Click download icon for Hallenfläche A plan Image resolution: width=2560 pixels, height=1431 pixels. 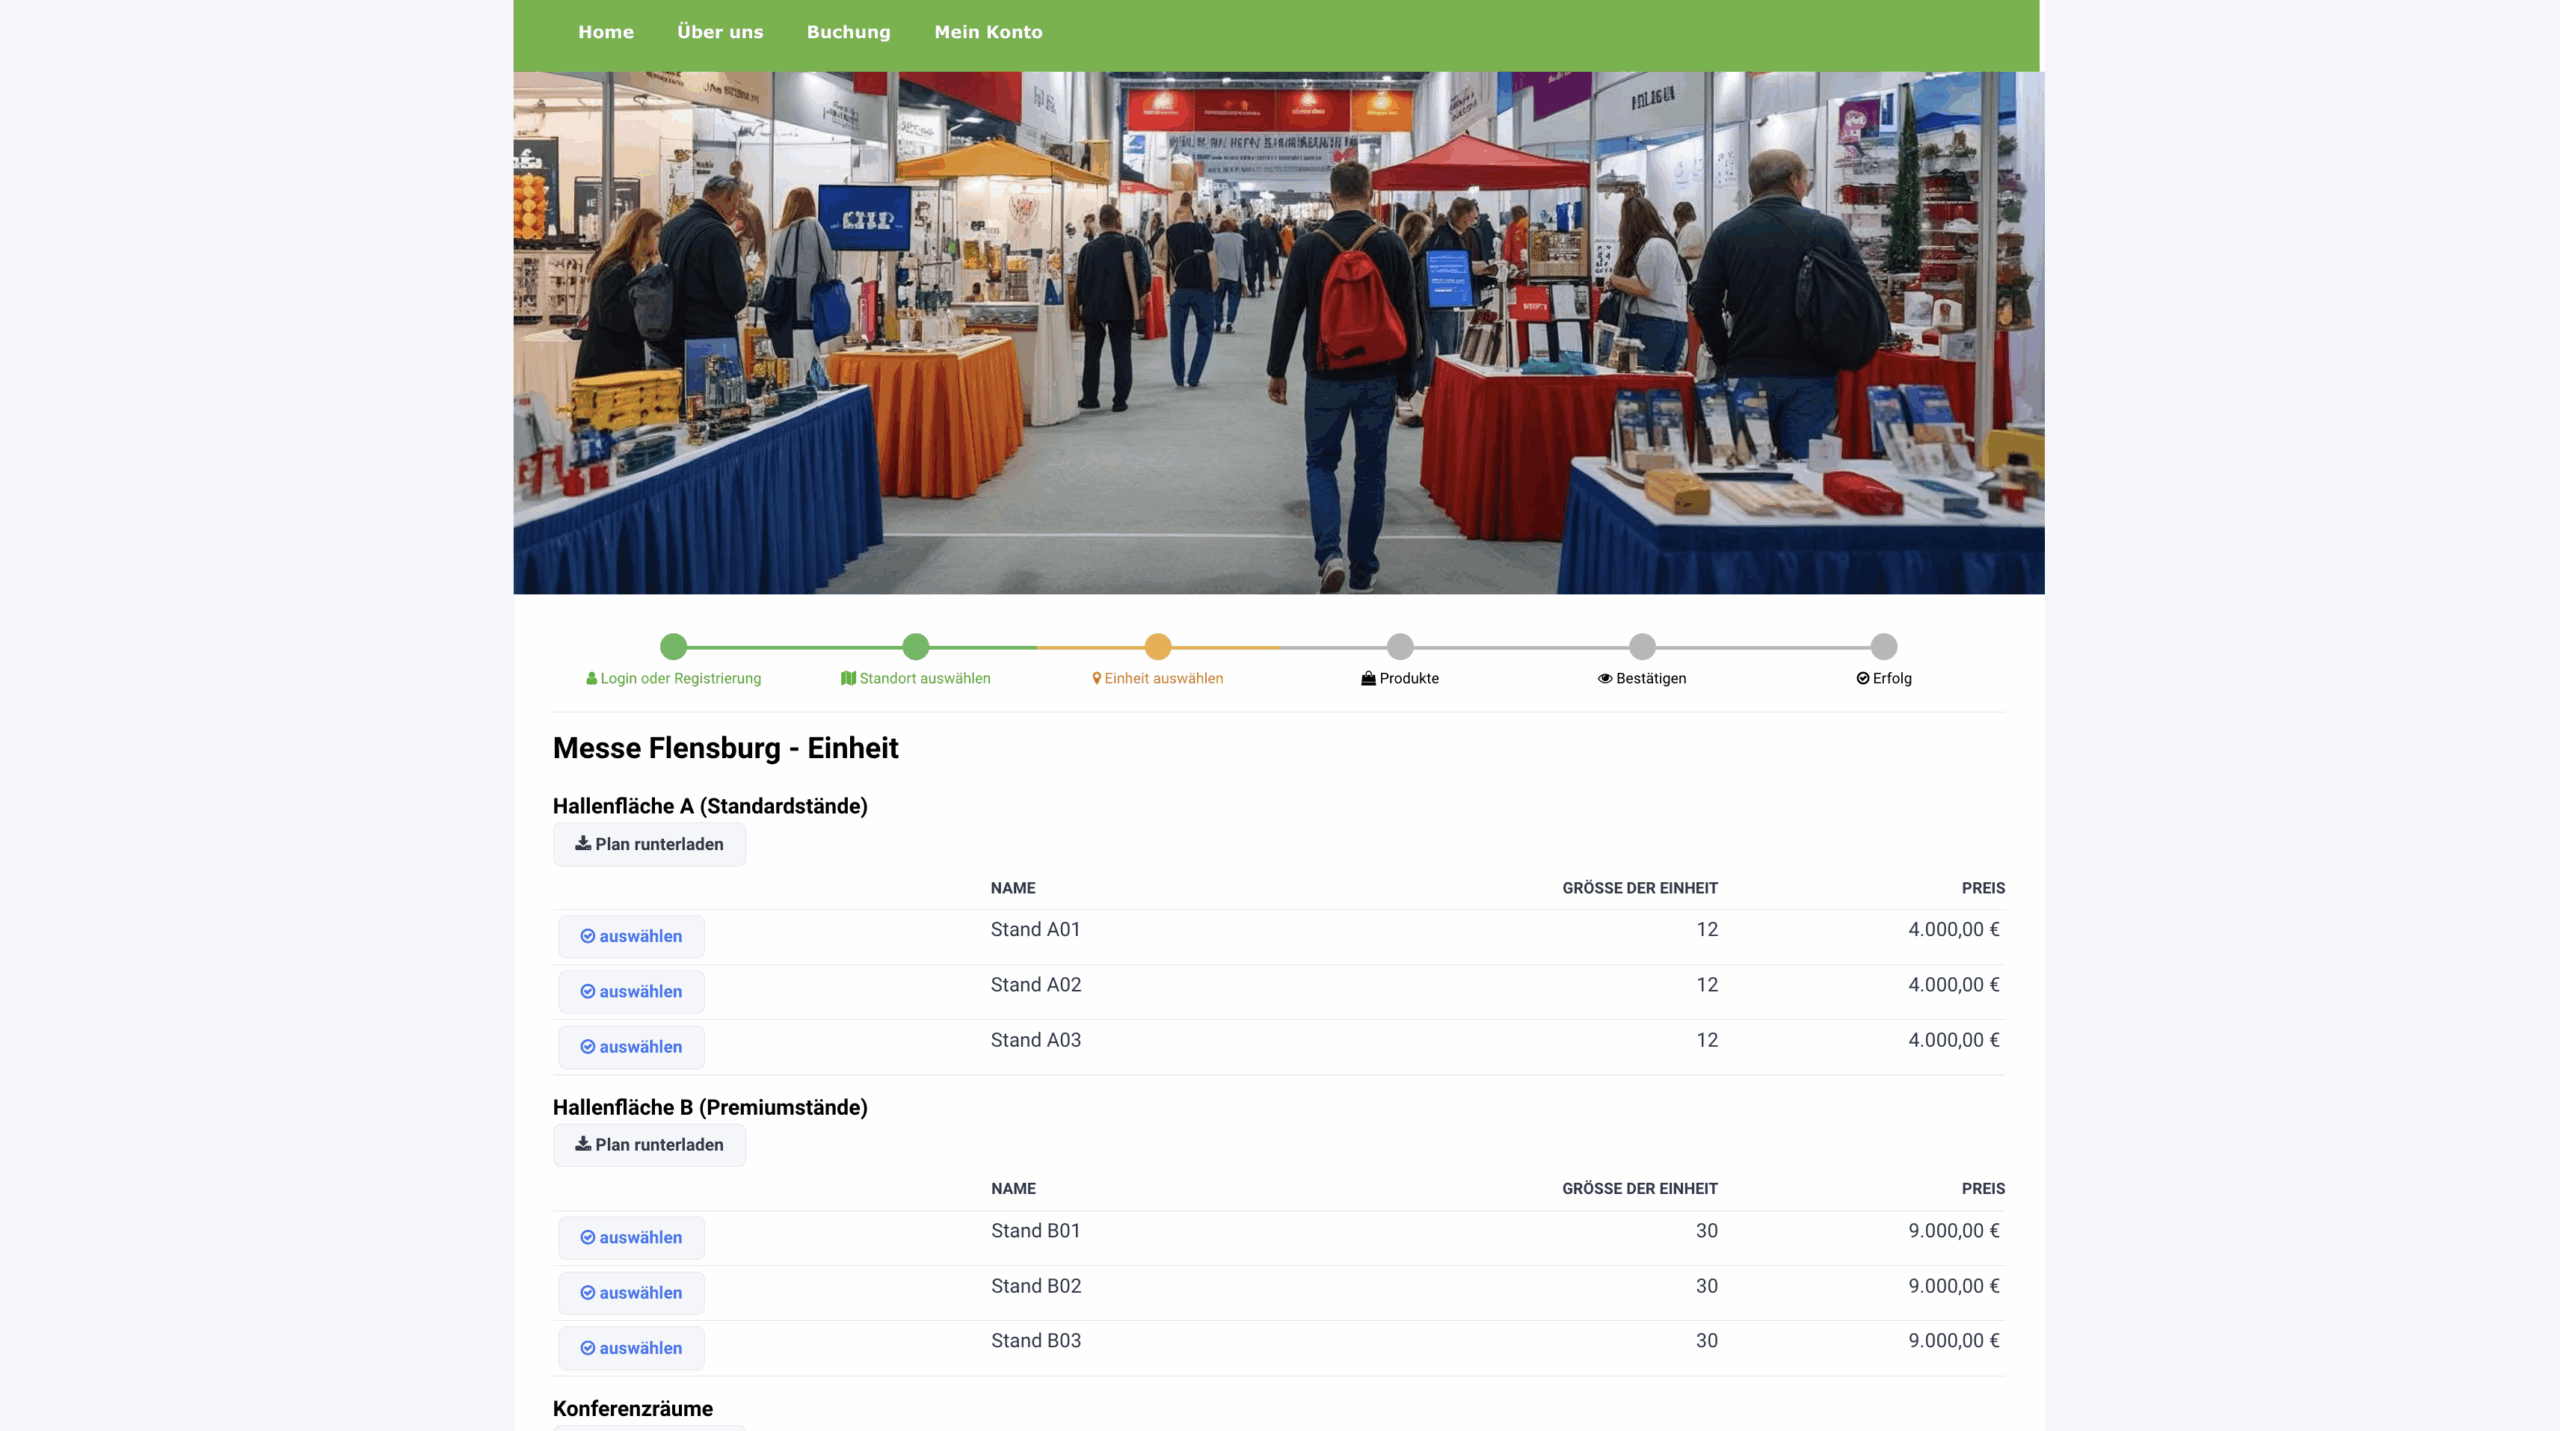tap(582, 844)
